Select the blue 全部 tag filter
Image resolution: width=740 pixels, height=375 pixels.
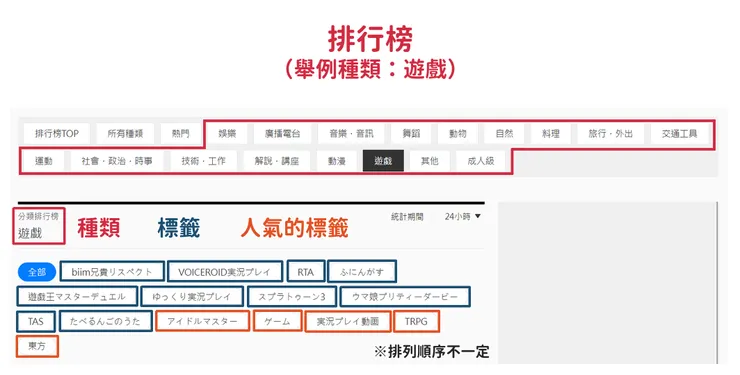37,272
